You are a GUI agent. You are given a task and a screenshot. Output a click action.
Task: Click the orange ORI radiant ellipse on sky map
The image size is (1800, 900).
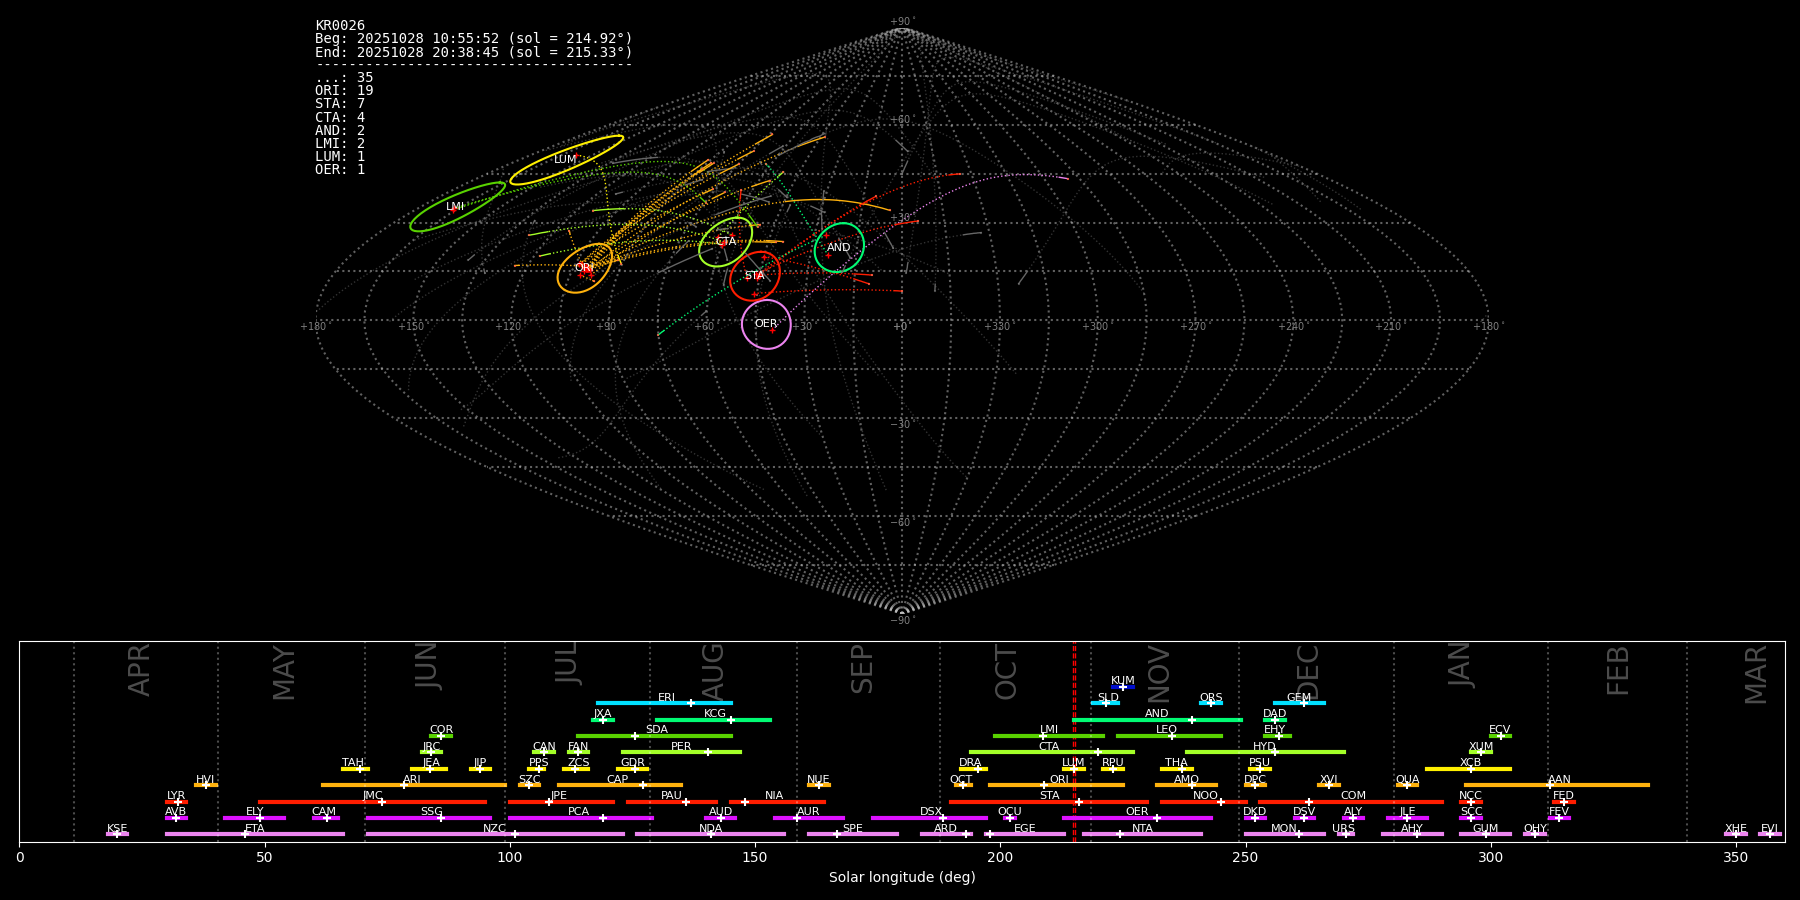(x=585, y=268)
